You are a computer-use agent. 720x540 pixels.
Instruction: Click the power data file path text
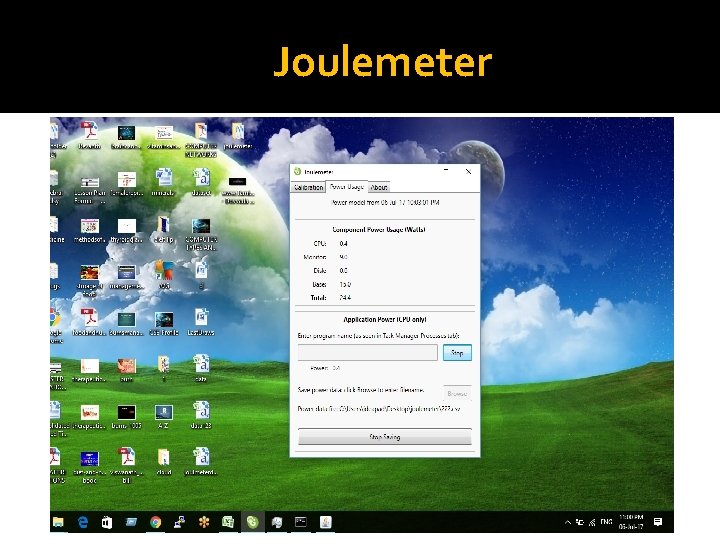[379, 409]
